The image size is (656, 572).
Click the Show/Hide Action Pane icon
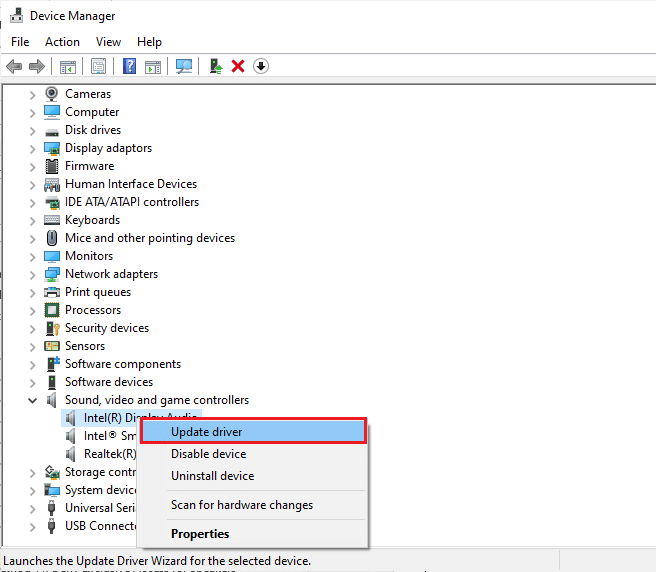pyautogui.click(x=153, y=67)
